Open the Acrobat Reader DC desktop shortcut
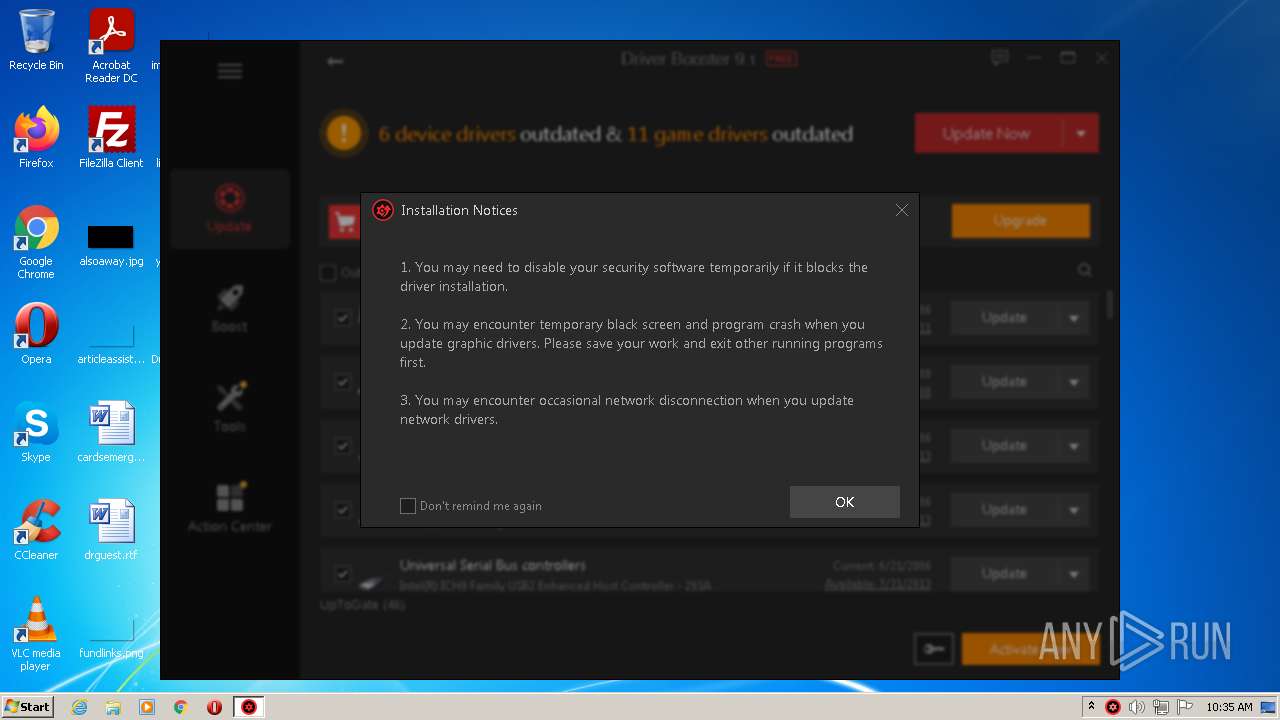This screenshot has height=720, width=1280. (111, 46)
